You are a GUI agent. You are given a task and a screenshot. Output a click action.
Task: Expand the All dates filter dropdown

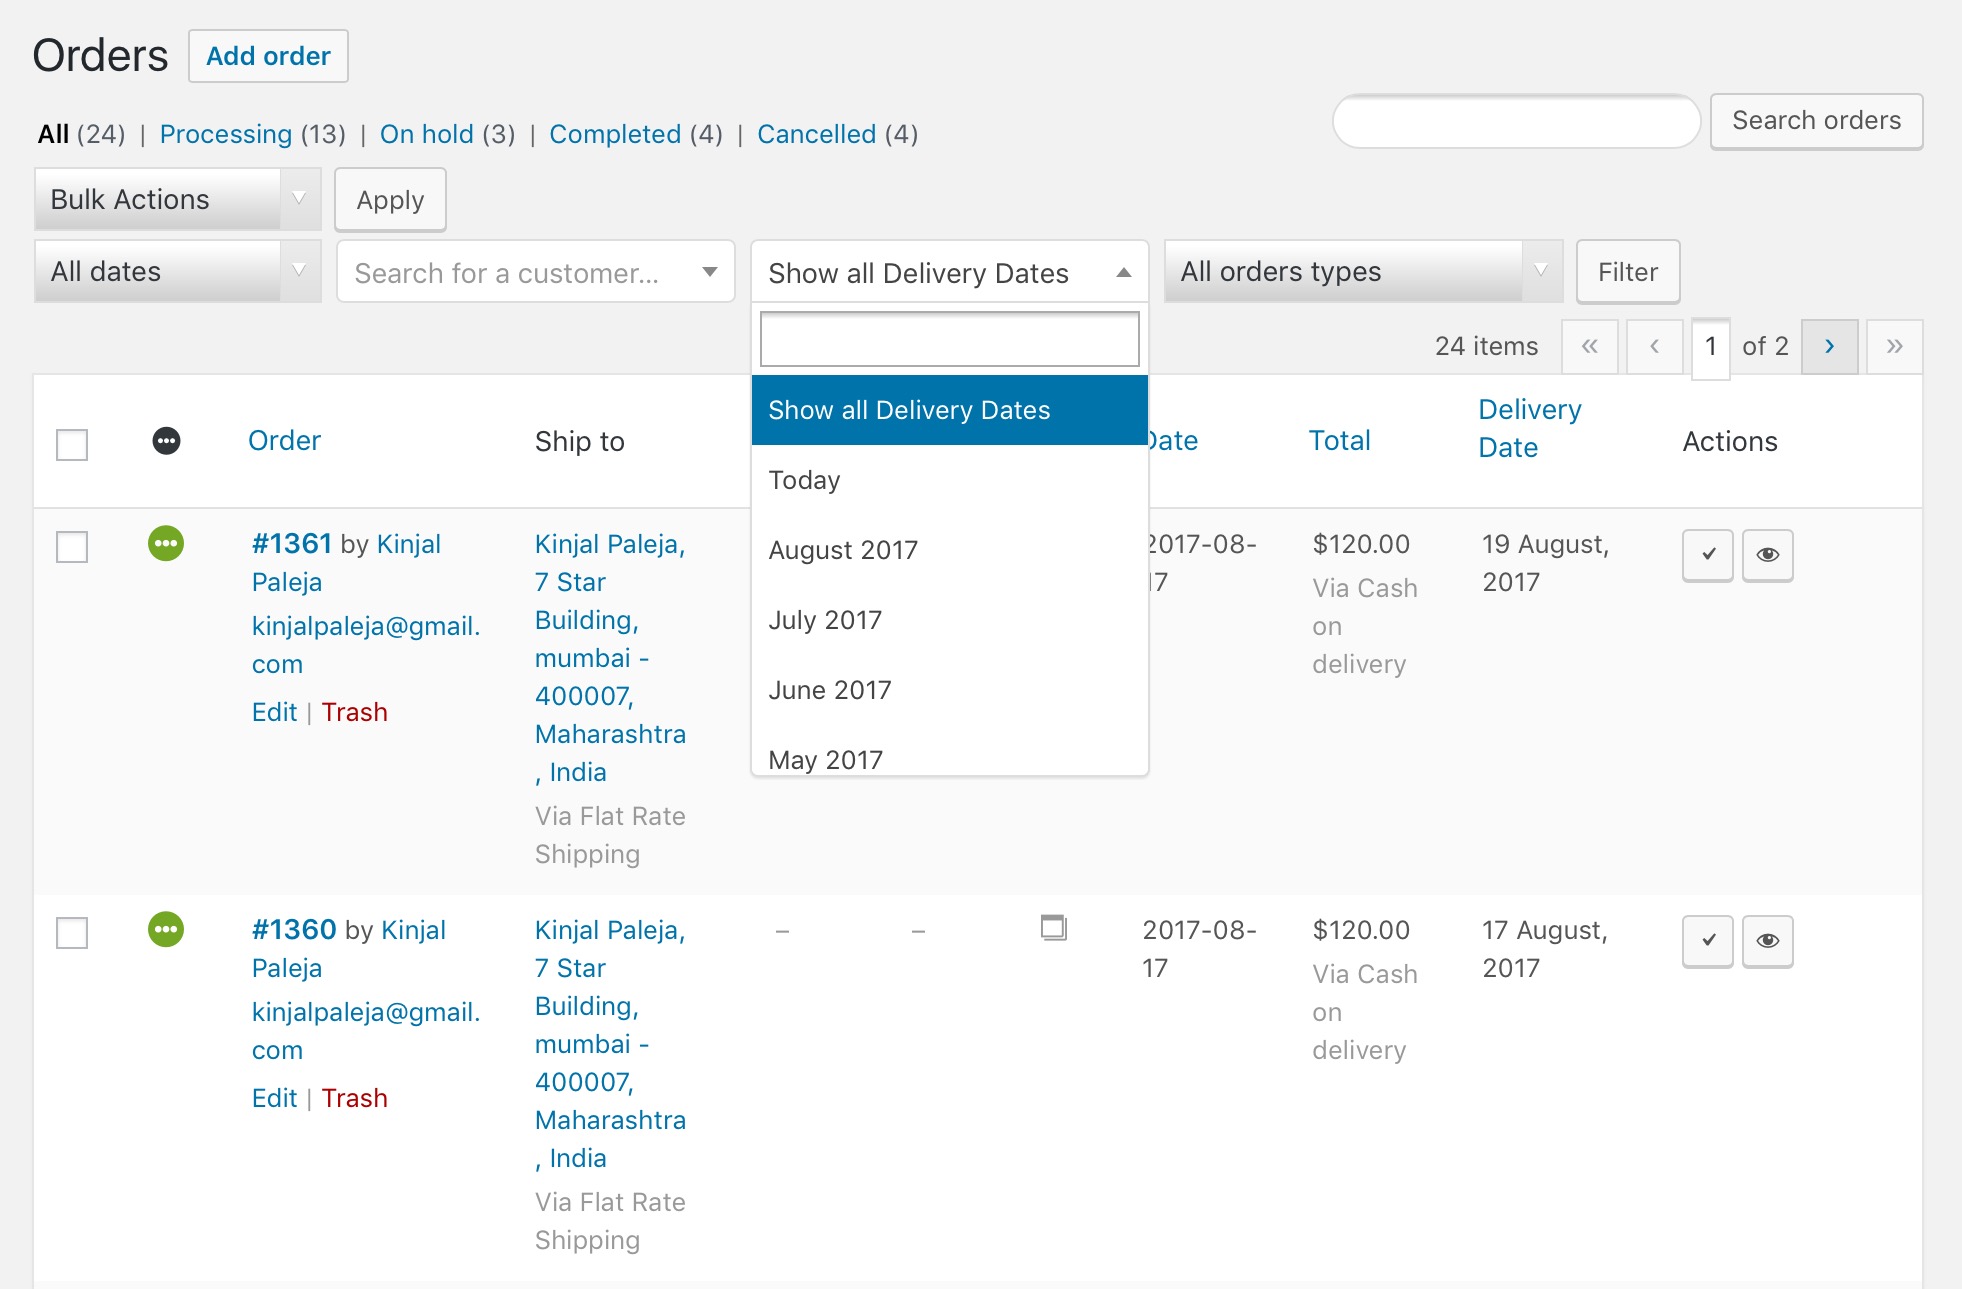(x=173, y=272)
